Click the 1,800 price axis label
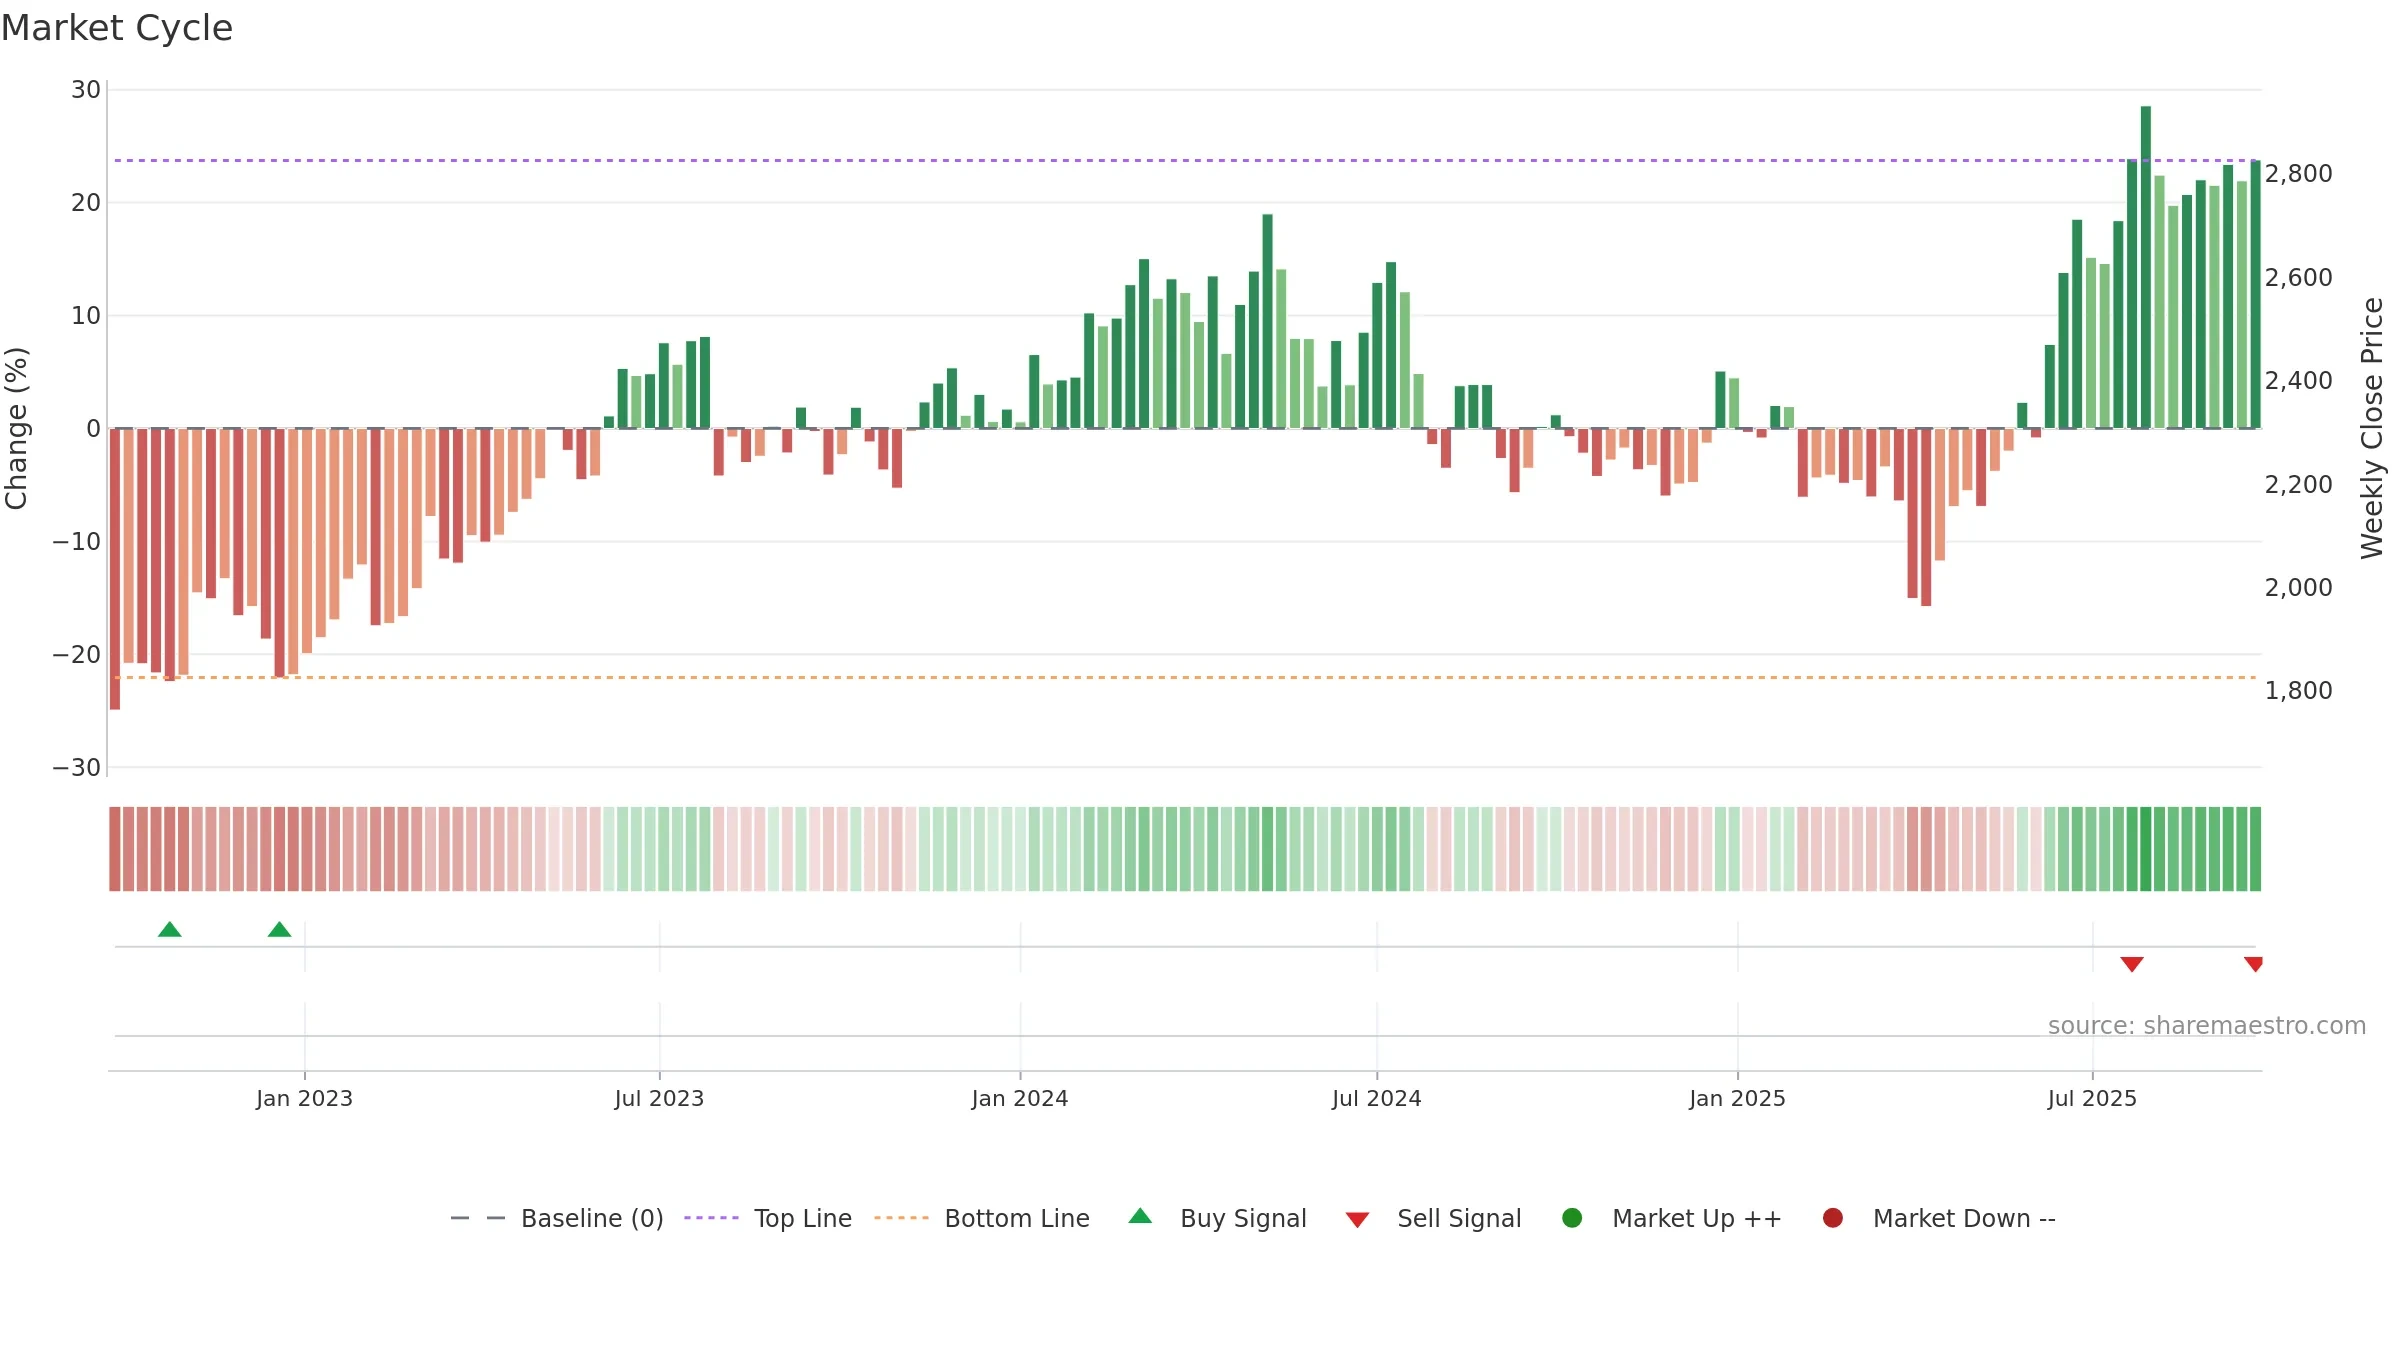2400x1350 pixels. click(2298, 691)
